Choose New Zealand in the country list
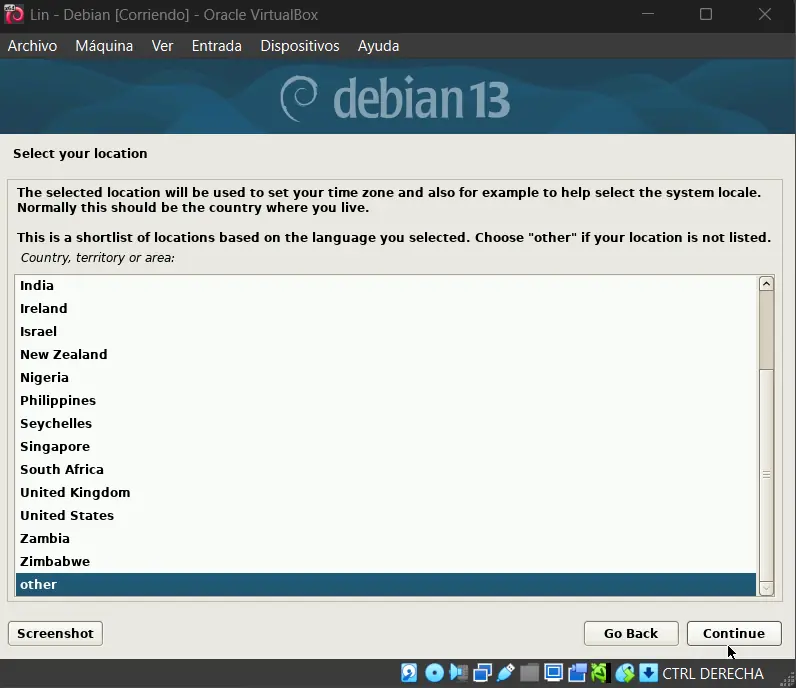 (63, 355)
